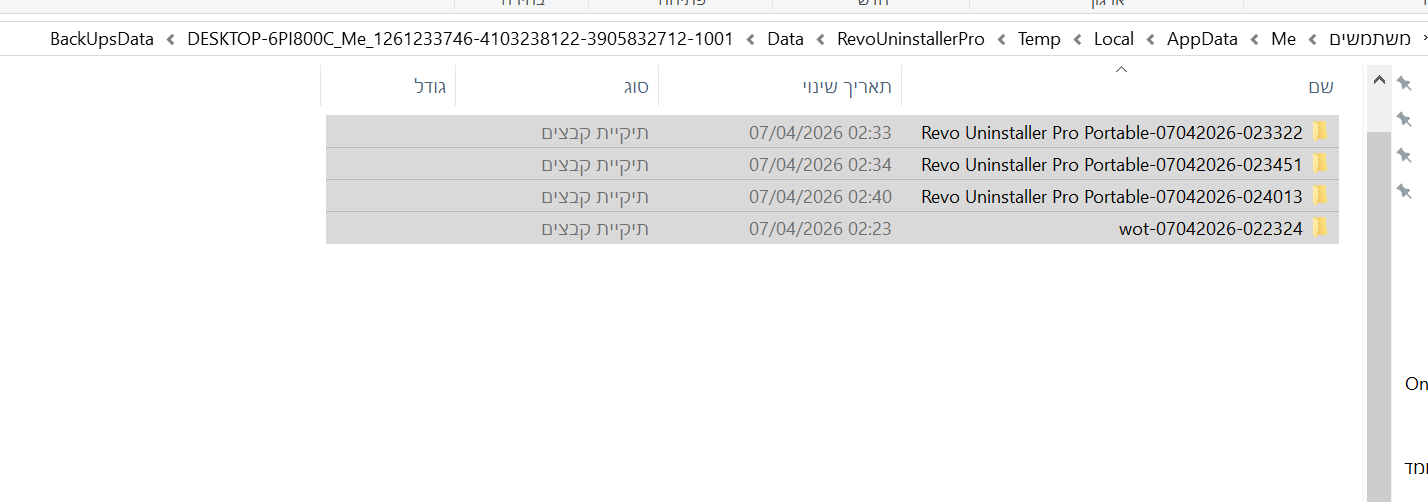Viewport: 1428px width, 502px height.
Task: Click the סוג column header
Action: 637,87
